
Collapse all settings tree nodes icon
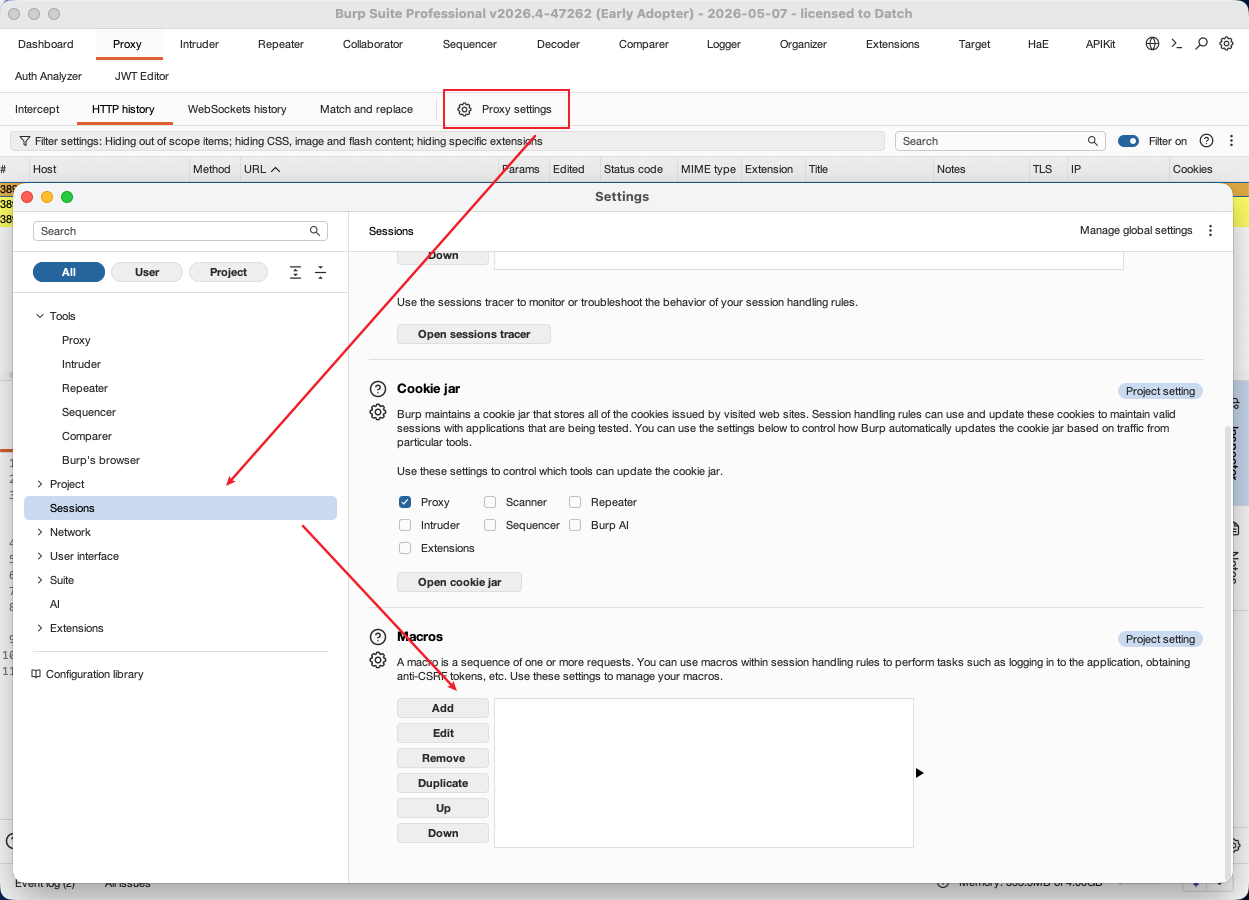coord(321,272)
